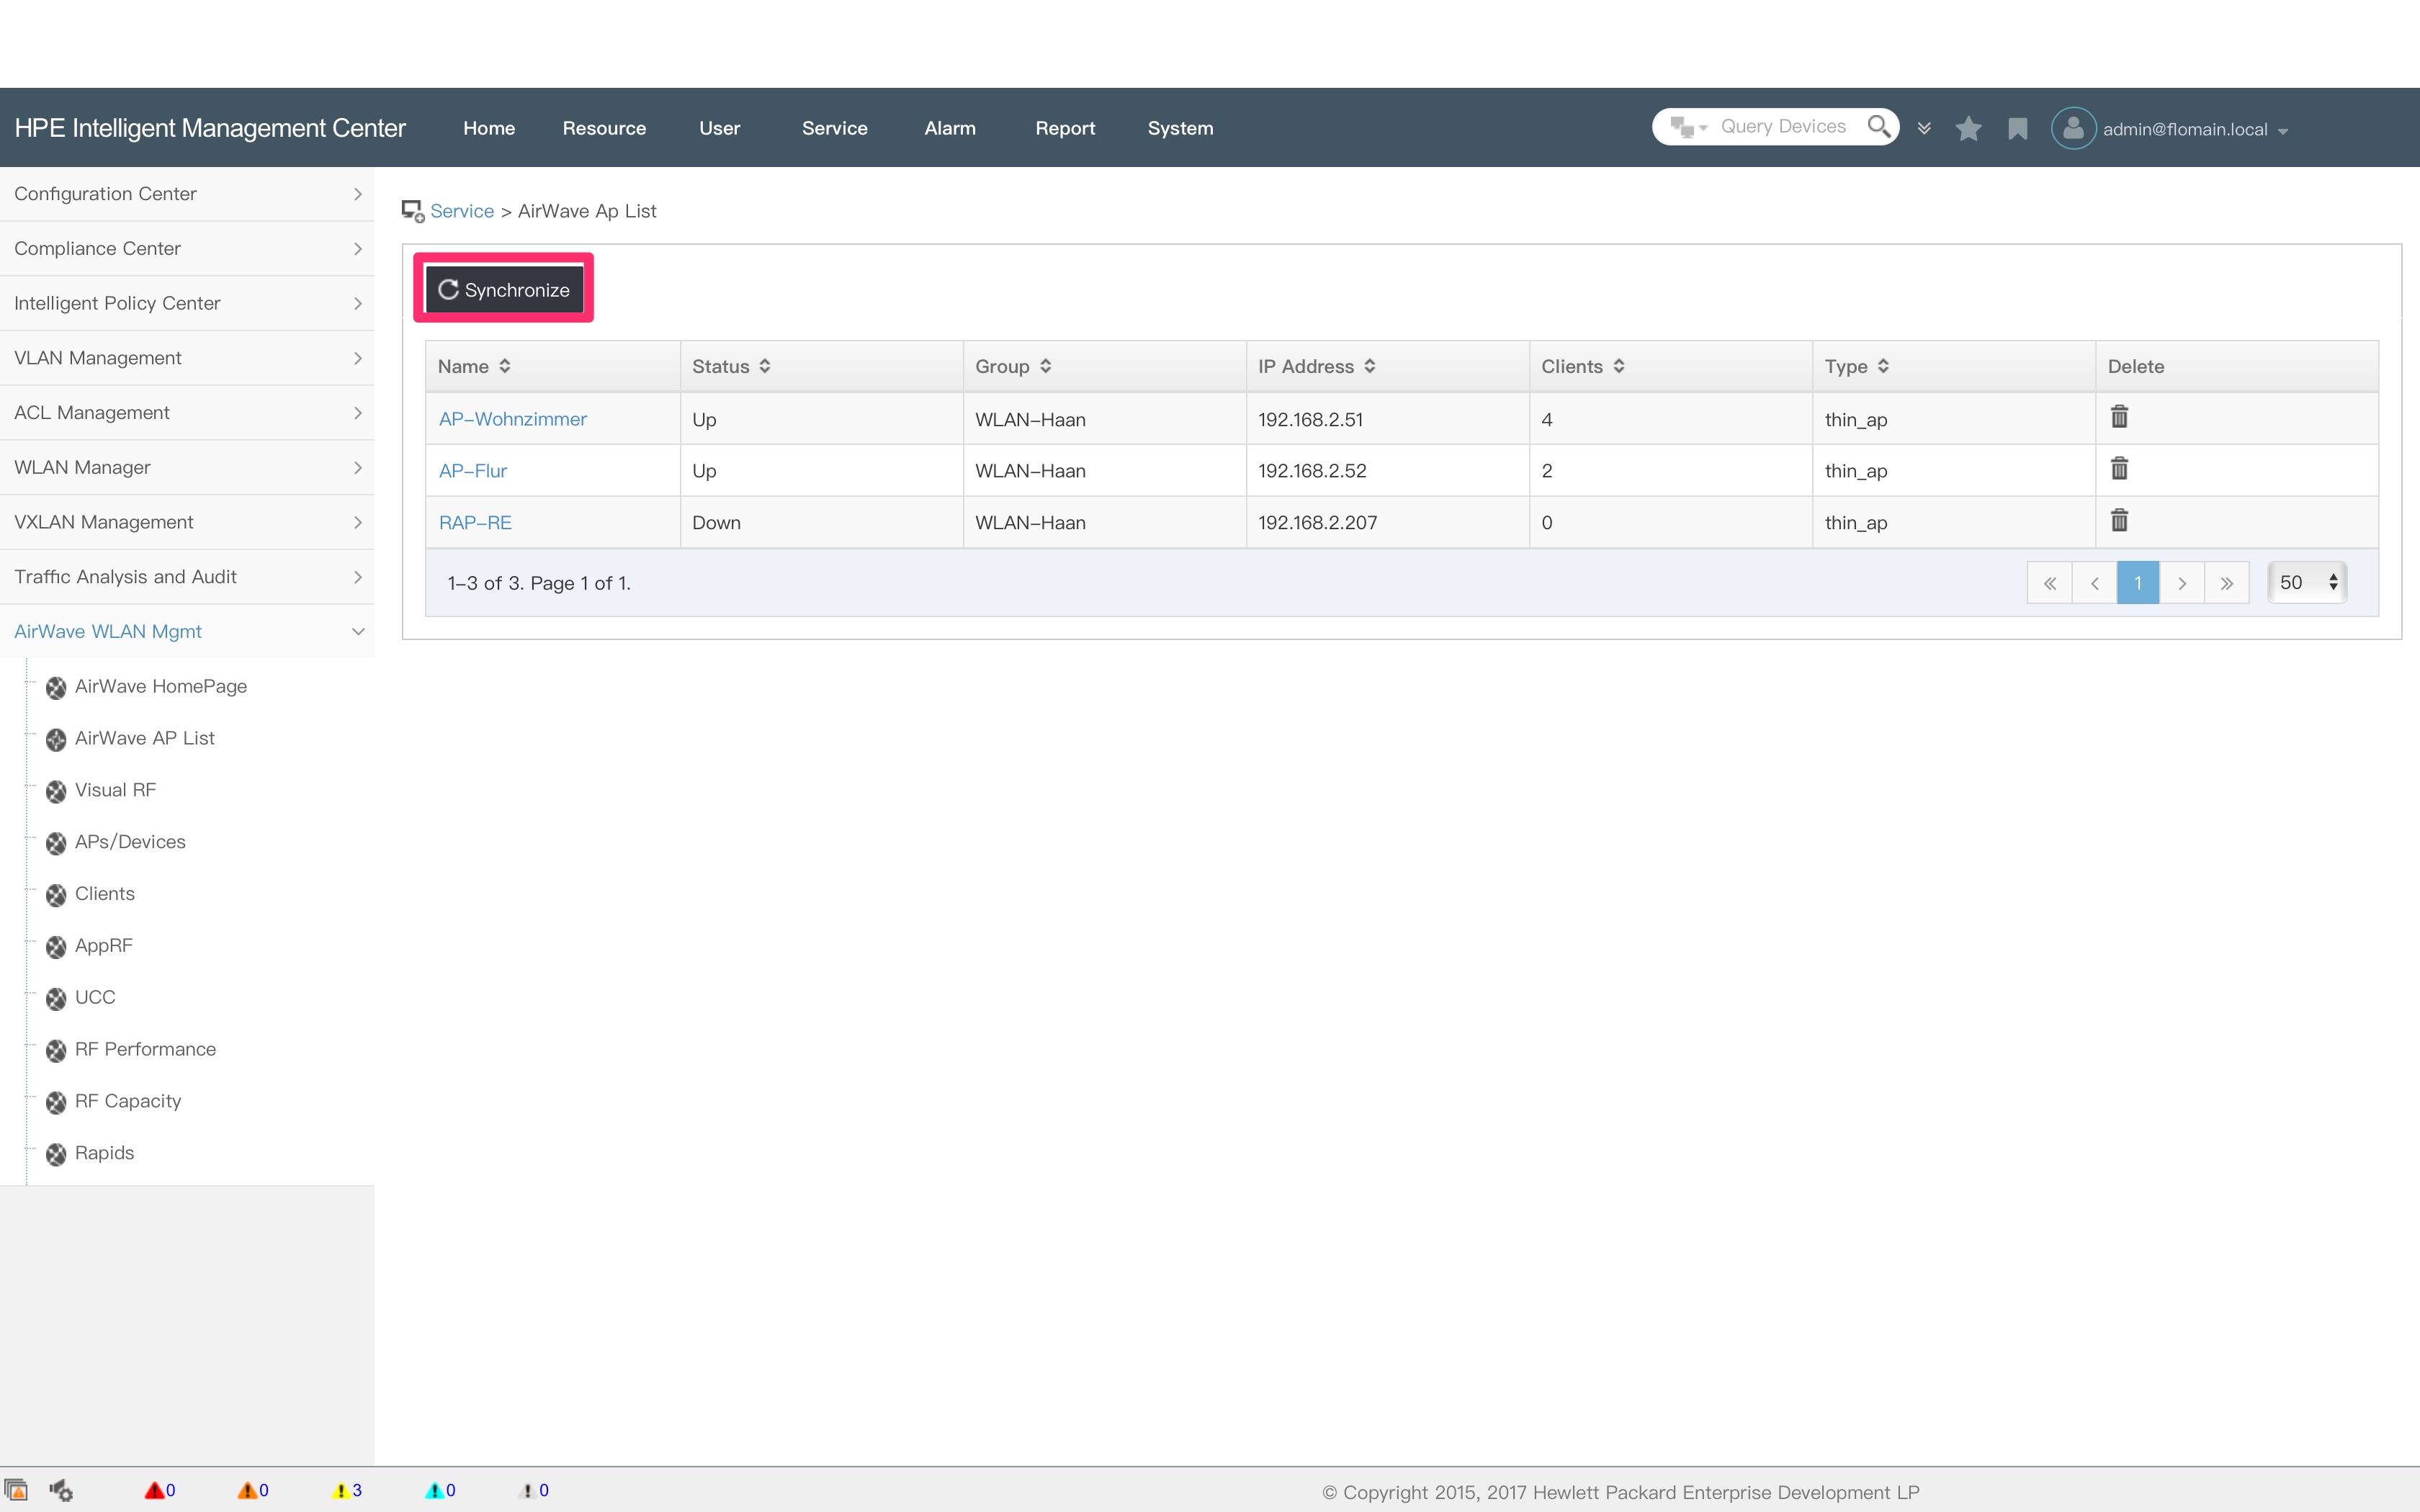Open the AppRF sidebar item

(x=104, y=945)
